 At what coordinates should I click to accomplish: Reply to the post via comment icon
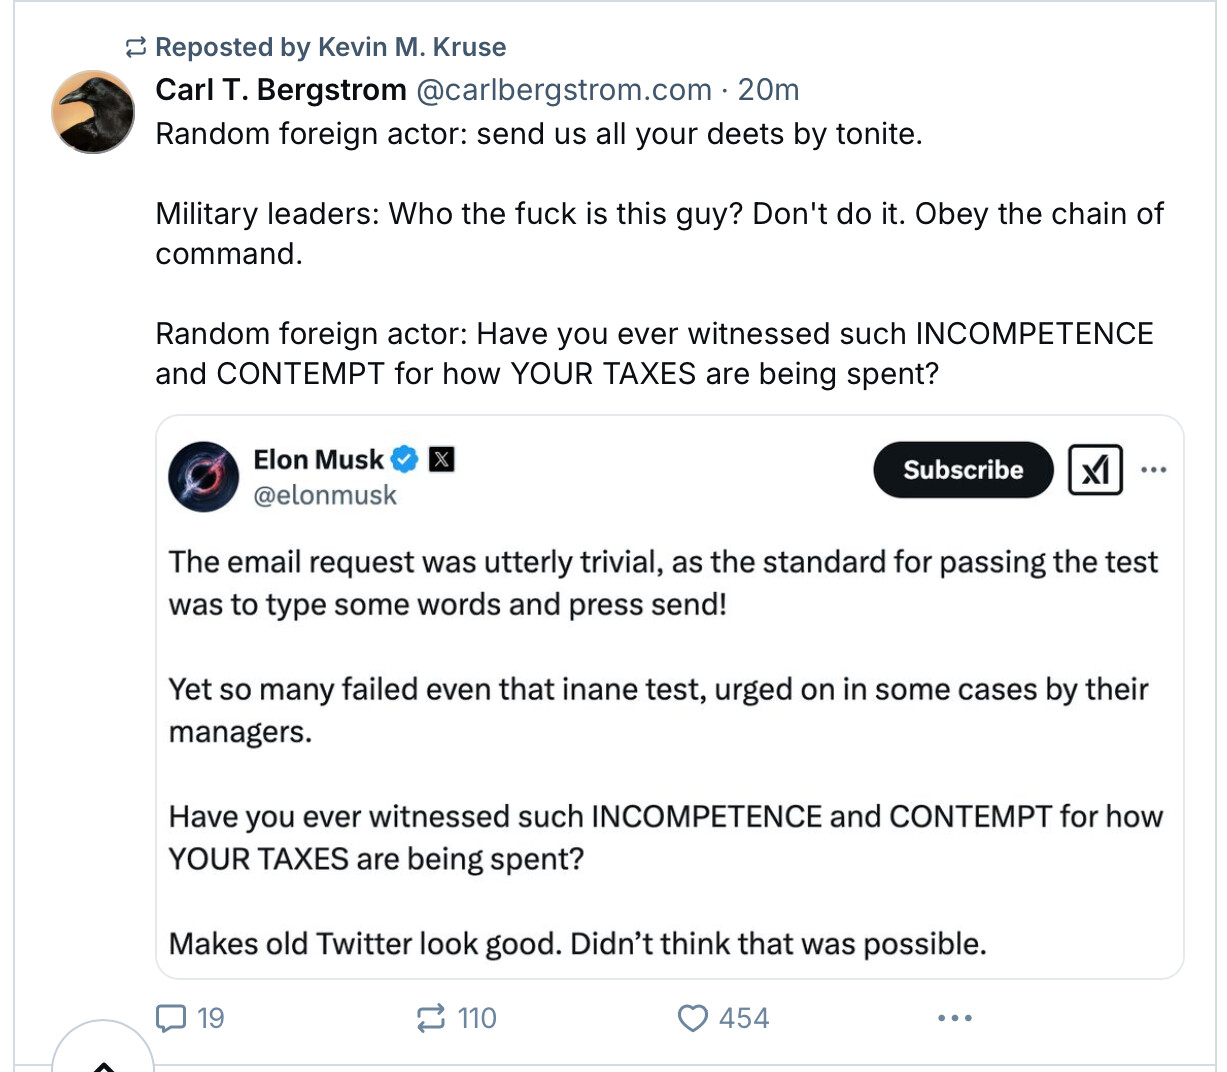pyautogui.click(x=172, y=1018)
